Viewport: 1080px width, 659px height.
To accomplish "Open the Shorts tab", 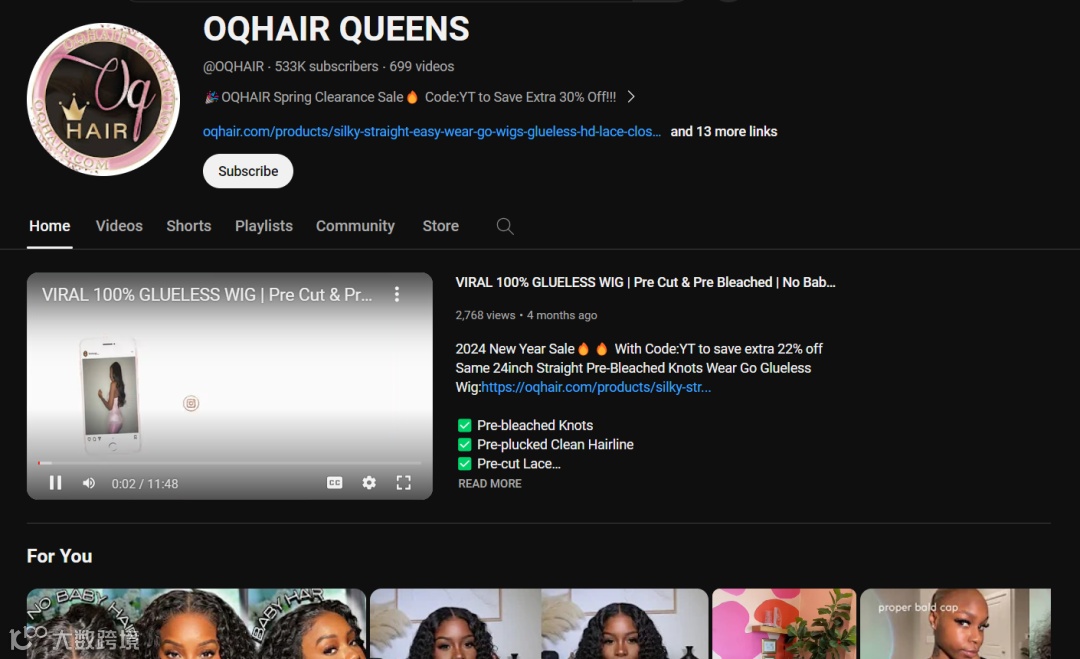I will coord(189,226).
